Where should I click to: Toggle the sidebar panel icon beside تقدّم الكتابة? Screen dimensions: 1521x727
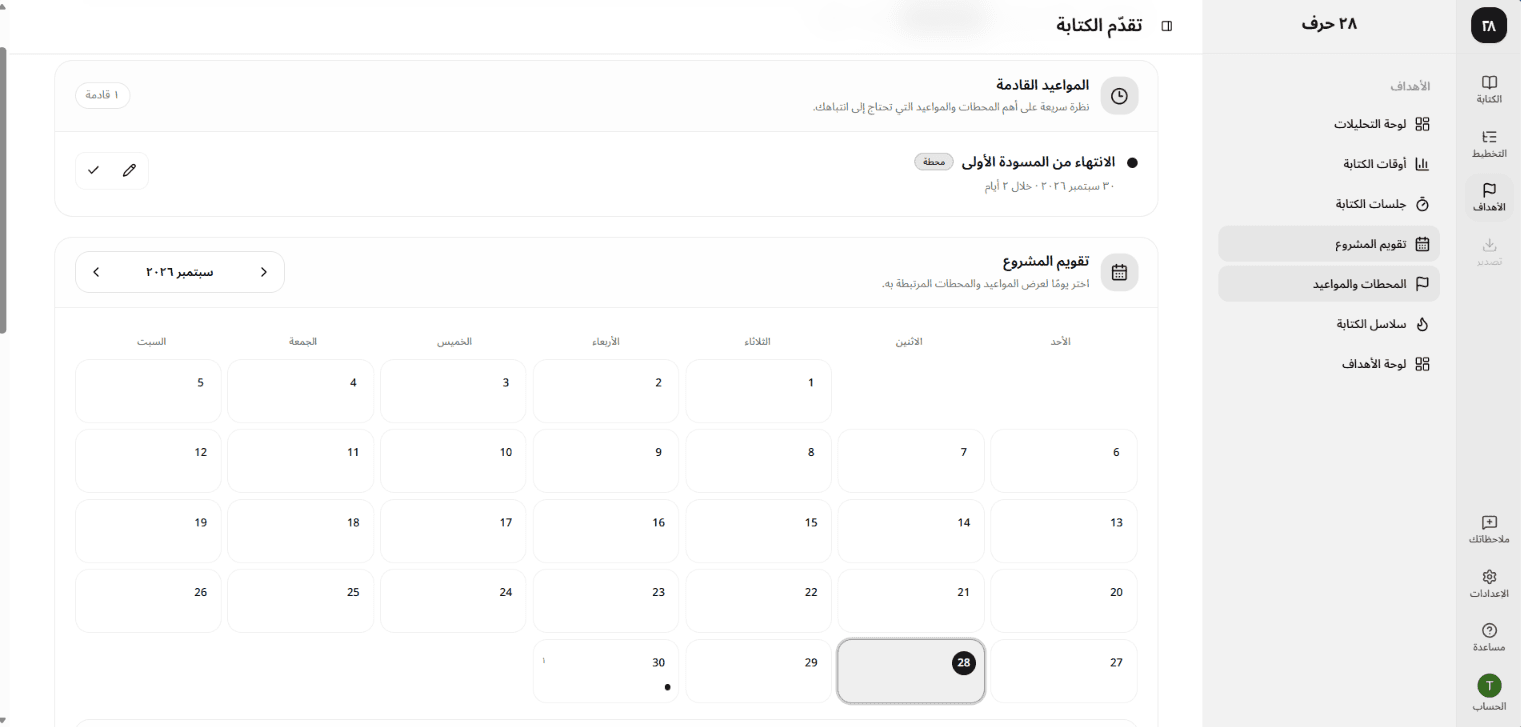(x=1166, y=26)
